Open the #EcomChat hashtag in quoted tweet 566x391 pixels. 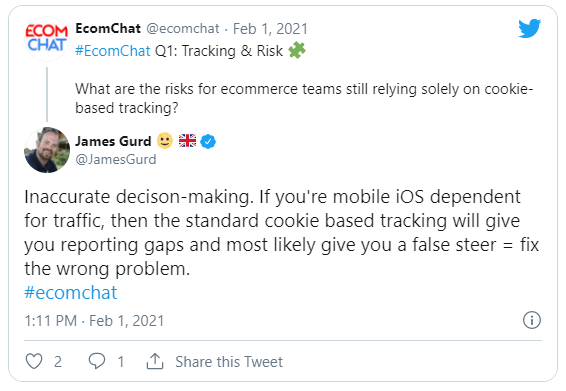pyautogui.click(x=113, y=51)
